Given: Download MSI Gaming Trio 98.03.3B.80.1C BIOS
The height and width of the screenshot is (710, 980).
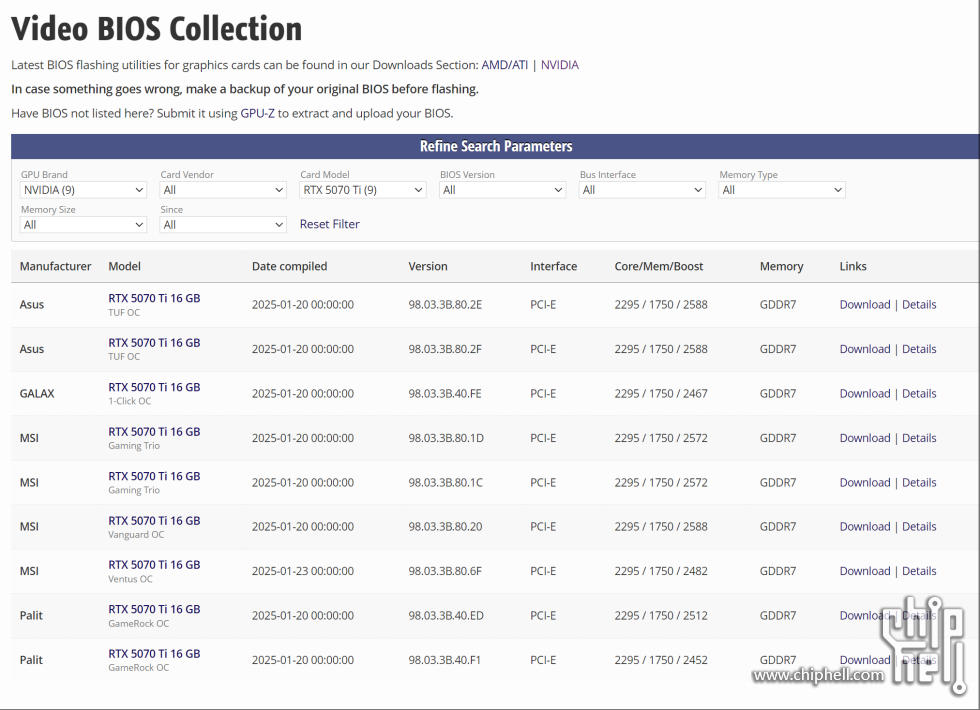Looking at the screenshot, I should 864,482.
